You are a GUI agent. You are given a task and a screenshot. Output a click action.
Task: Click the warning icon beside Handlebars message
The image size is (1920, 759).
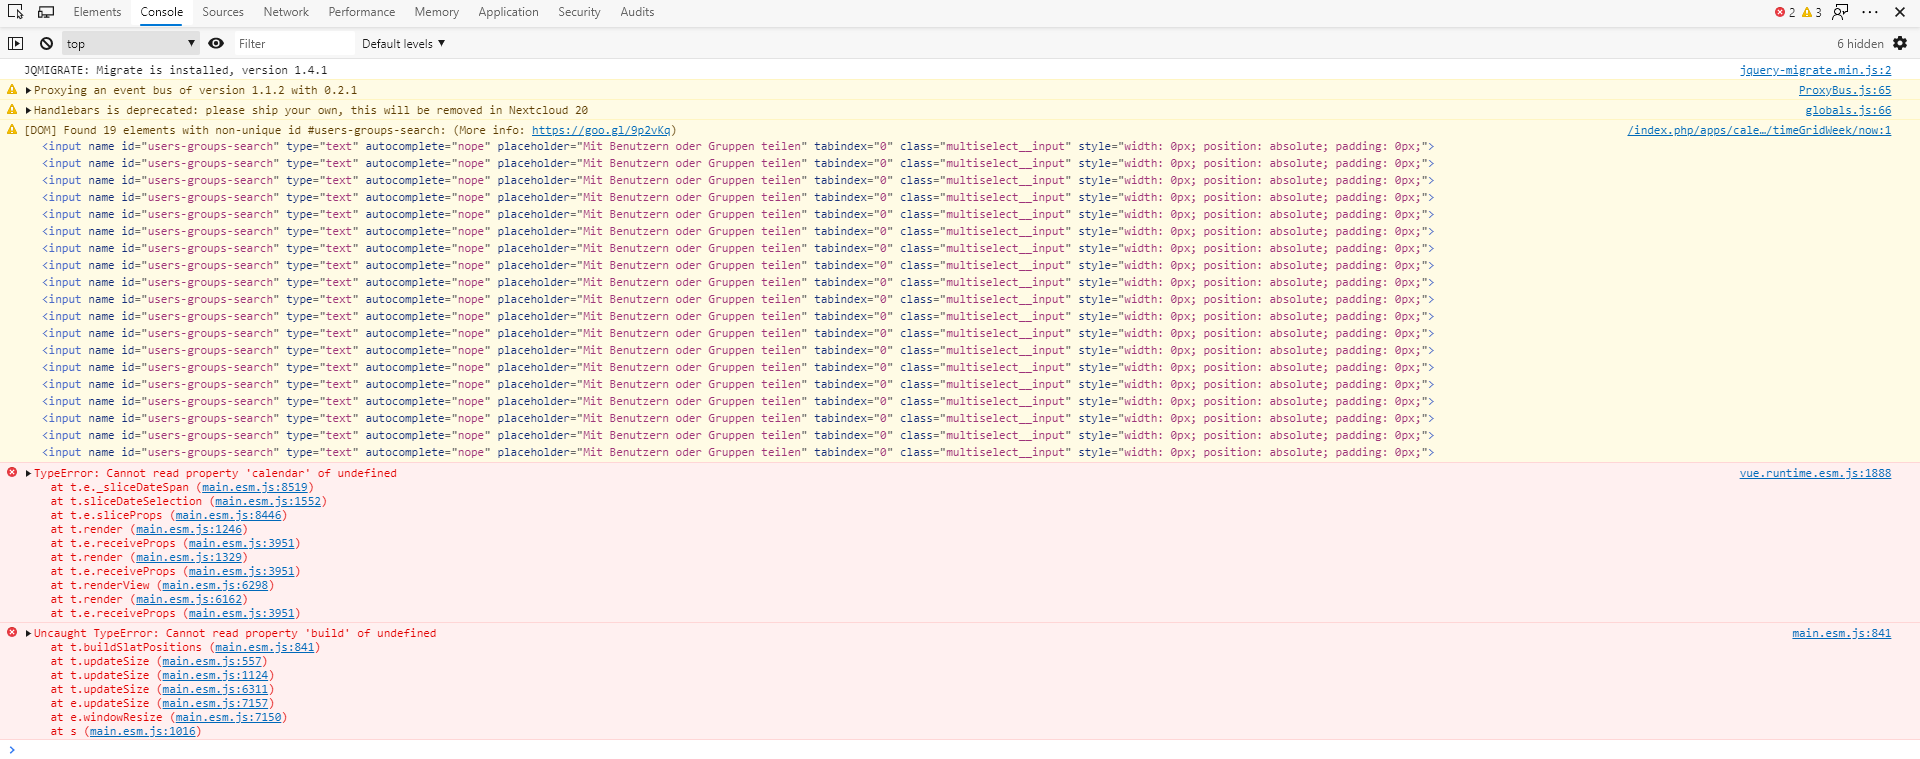[12, 110]
